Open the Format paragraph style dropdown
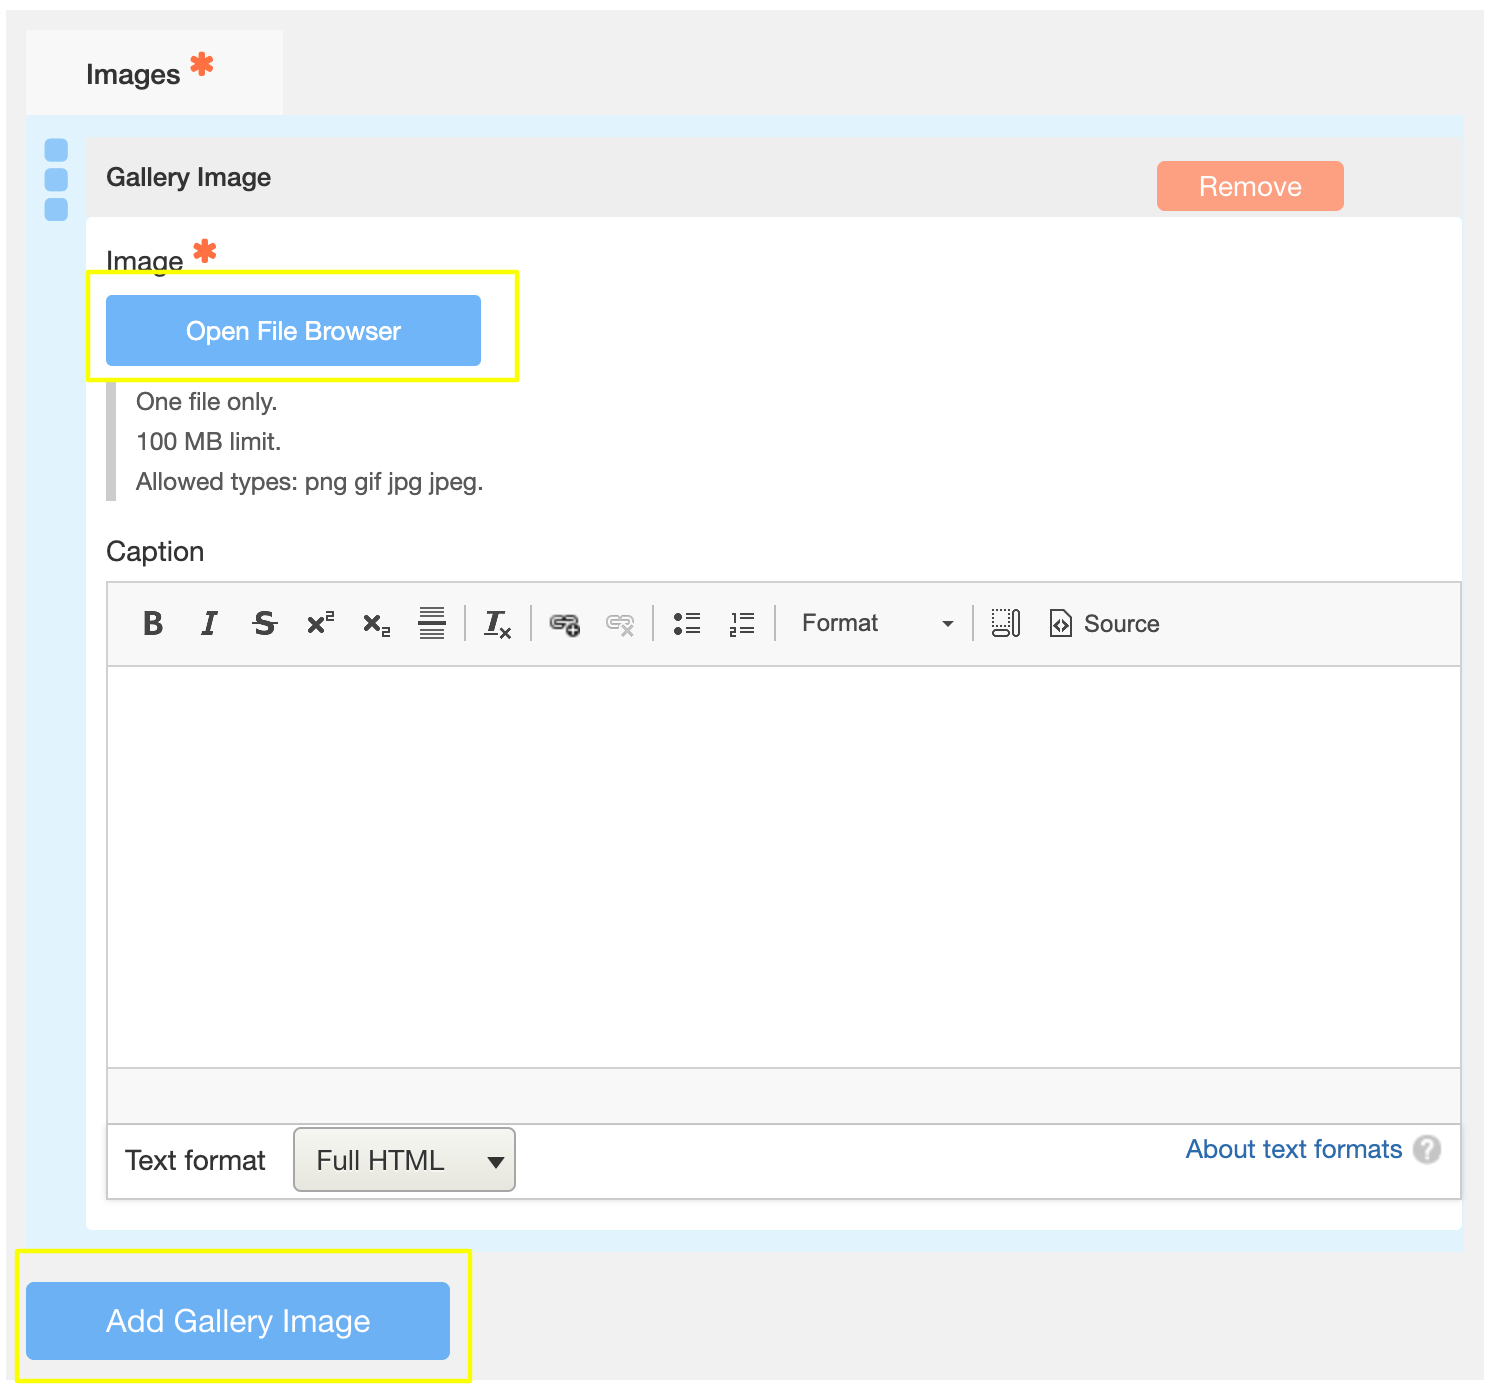 [x=875, y=622]
